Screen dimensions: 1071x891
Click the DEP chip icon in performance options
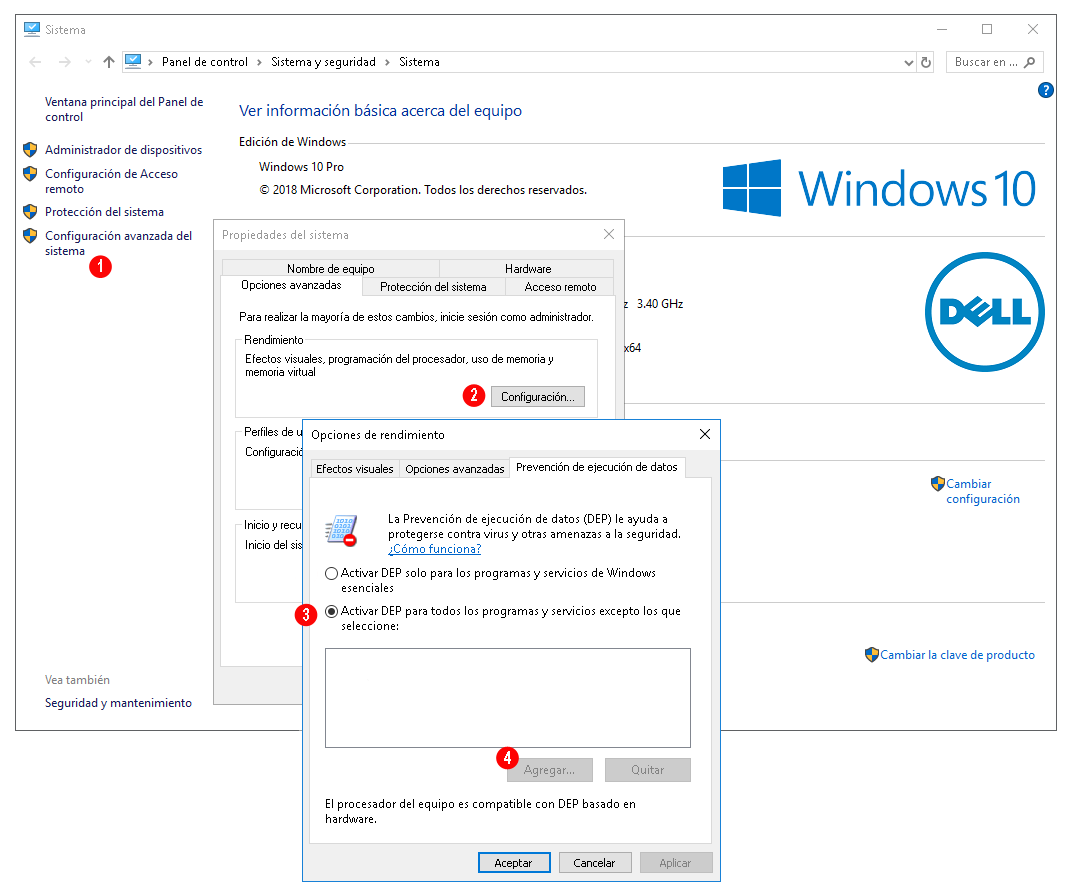pos(341,530)
